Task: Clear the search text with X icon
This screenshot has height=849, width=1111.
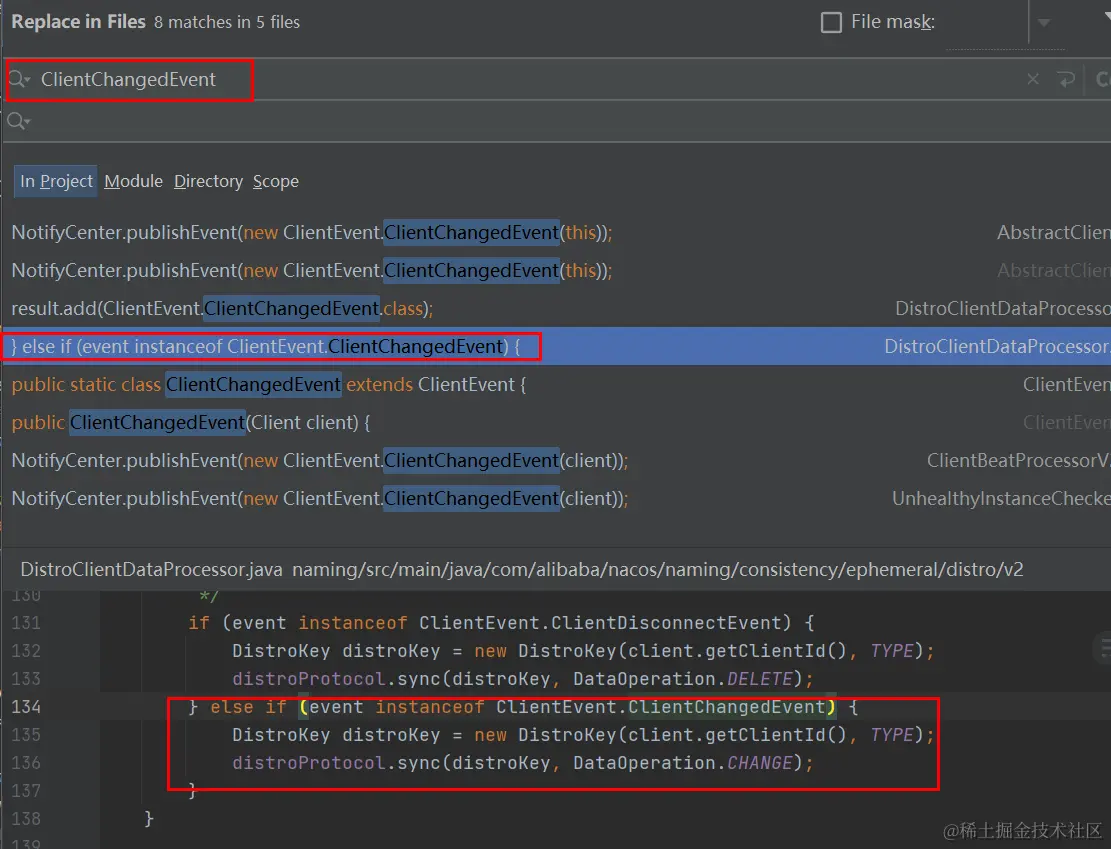Action: click(1033, 79)
